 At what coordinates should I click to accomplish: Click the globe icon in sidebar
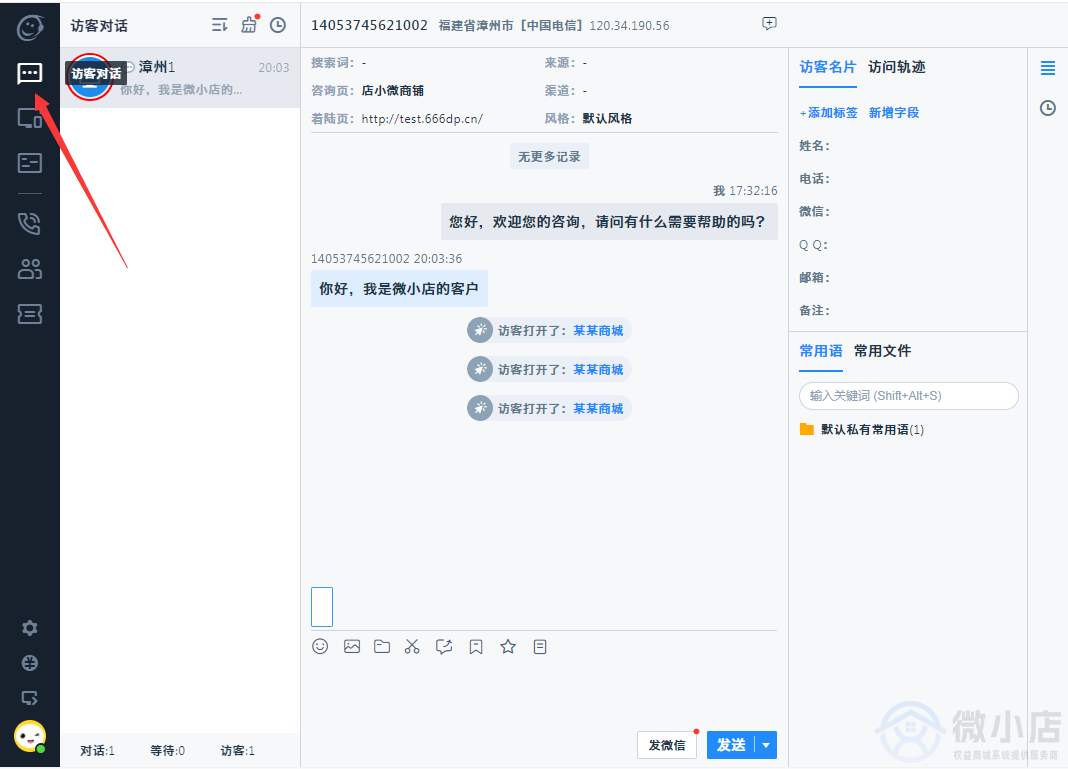(x=29, y=663)
